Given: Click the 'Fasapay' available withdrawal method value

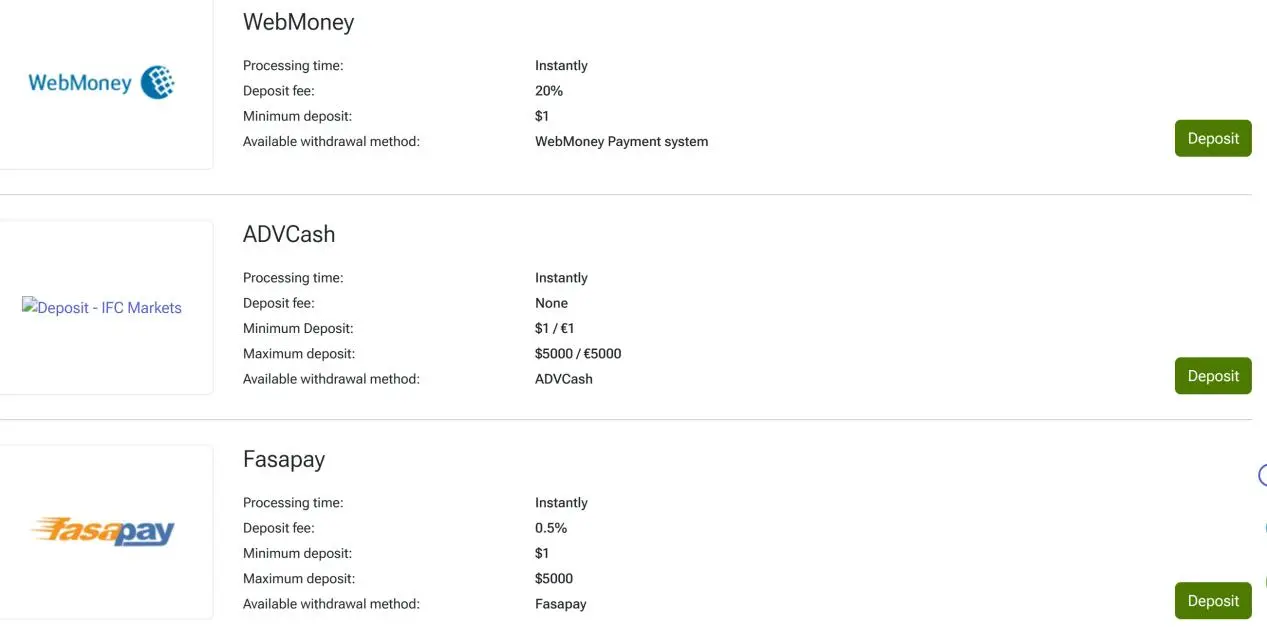Looking at the screenshot, I should pyautogui.click(x=561, y=604).
